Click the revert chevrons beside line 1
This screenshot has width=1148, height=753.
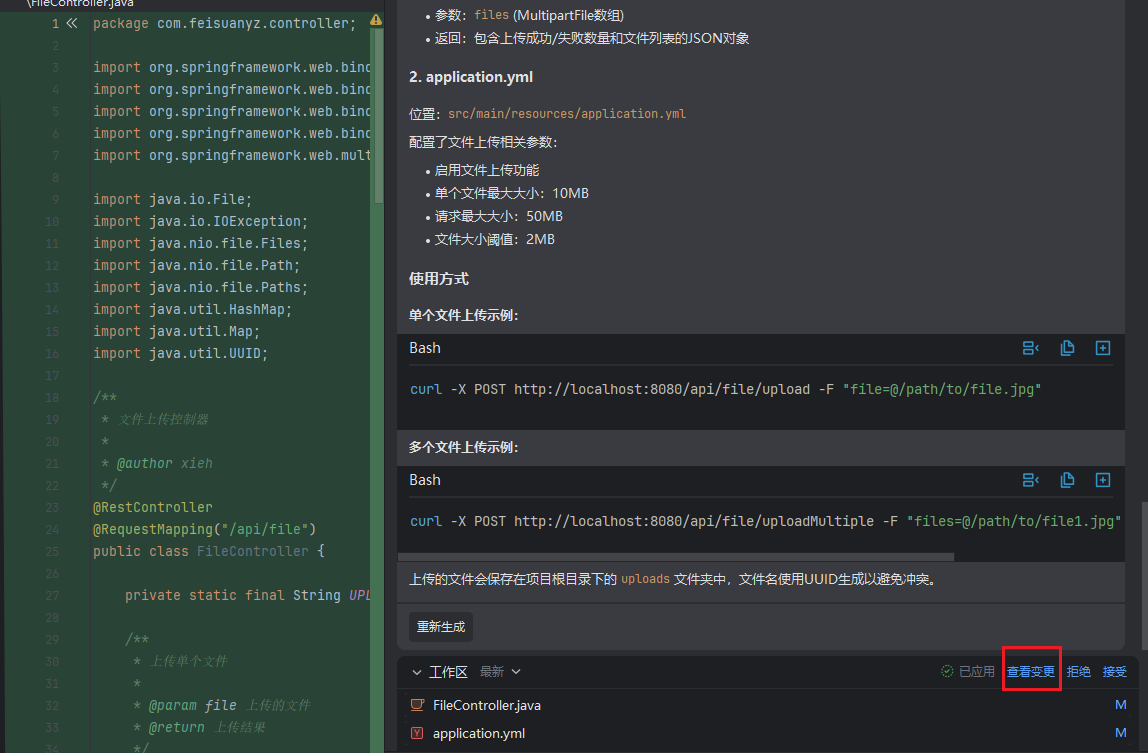tap(71, 22)
